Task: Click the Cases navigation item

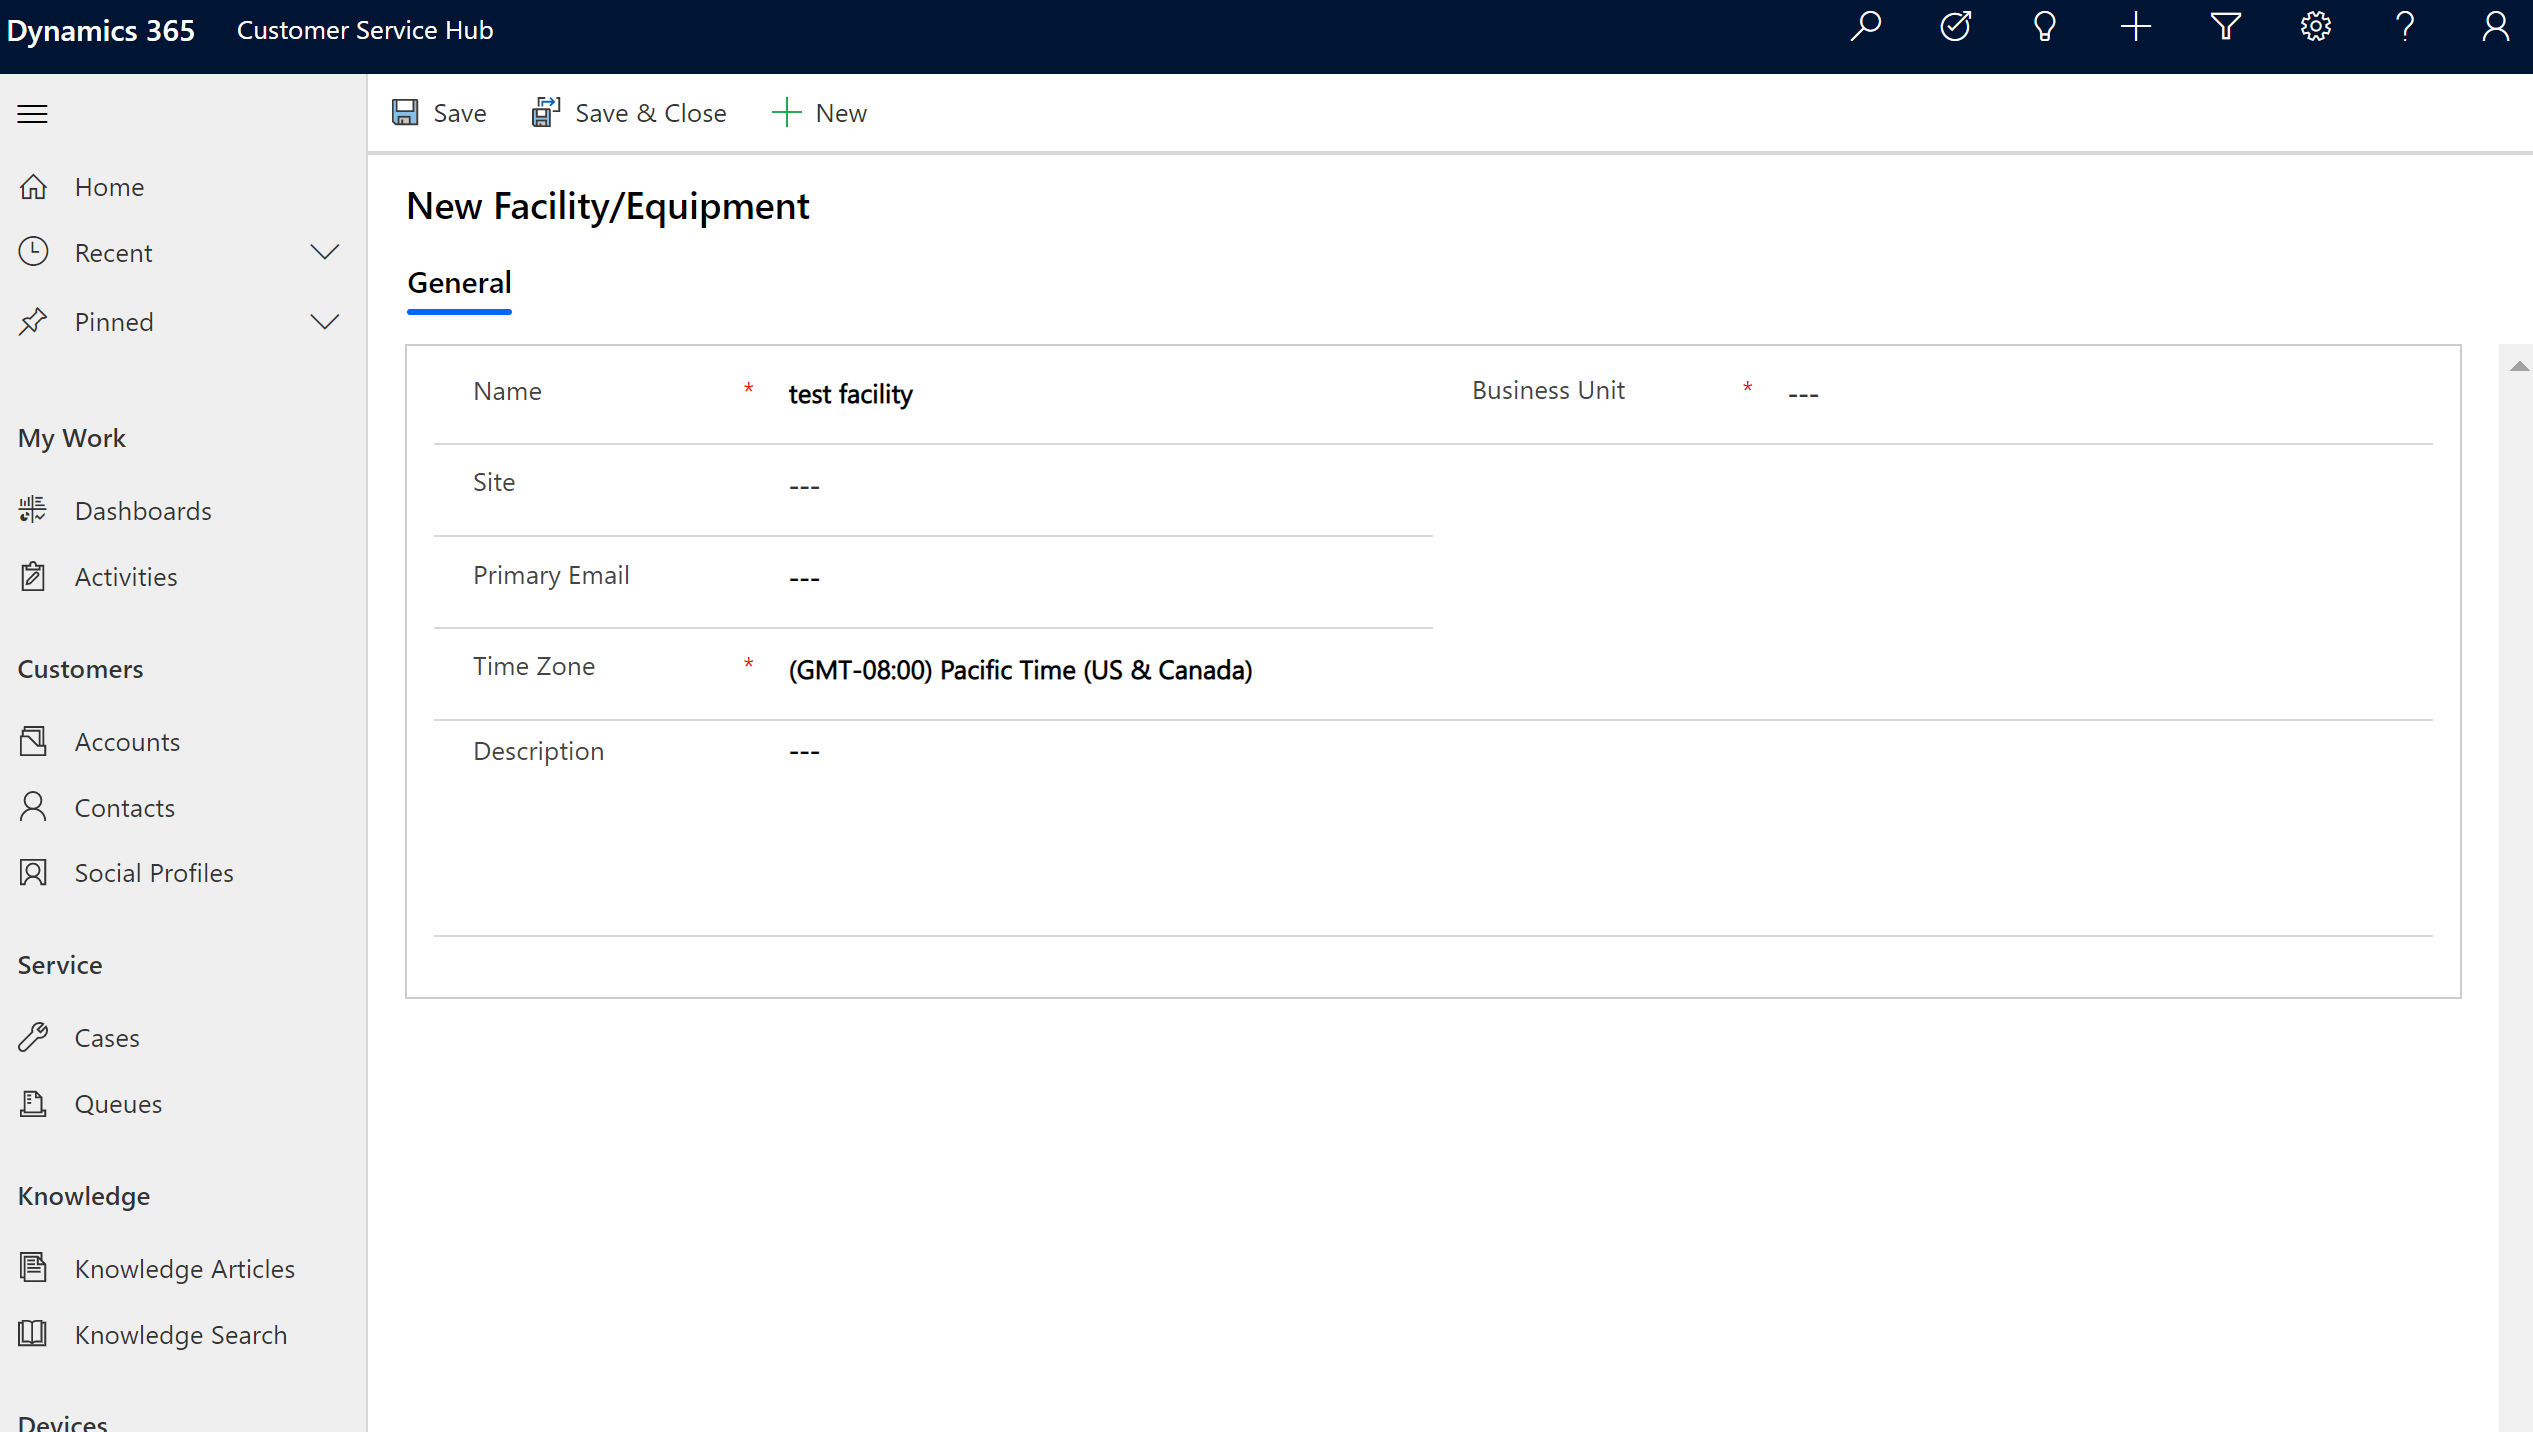Action: coord(104,1037)
